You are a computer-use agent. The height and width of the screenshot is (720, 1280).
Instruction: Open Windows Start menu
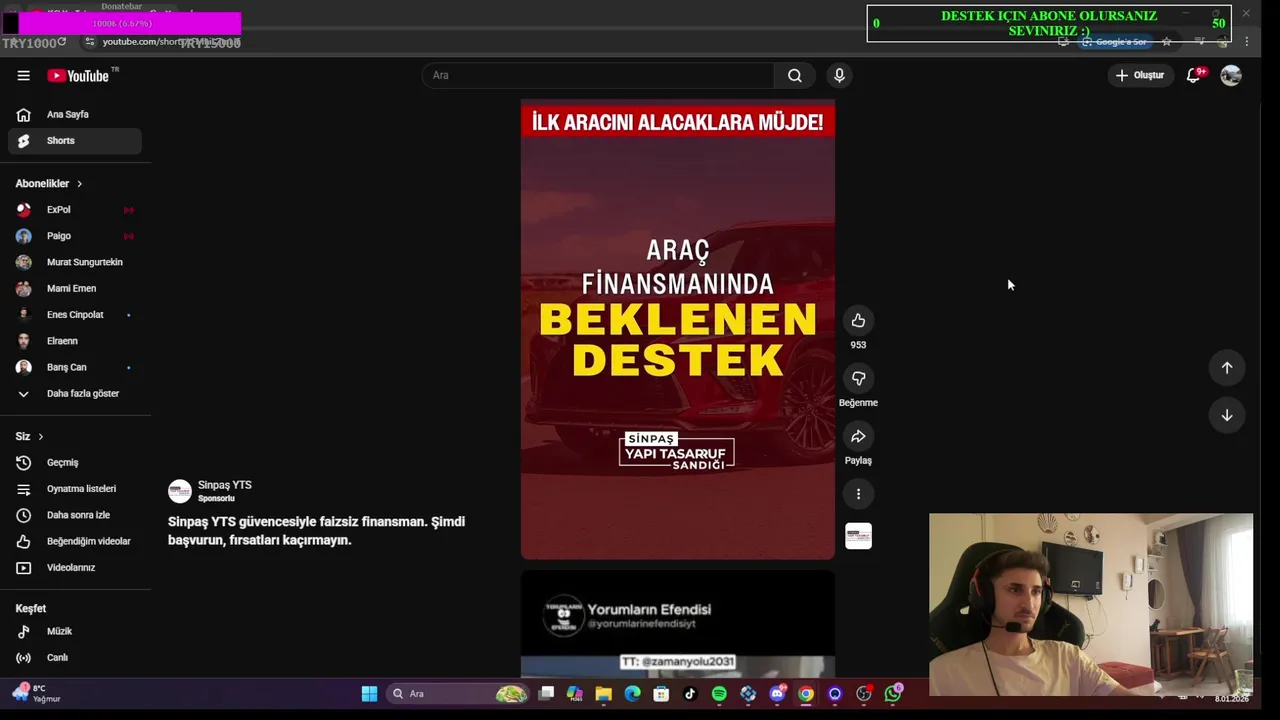tap(369, 693)
